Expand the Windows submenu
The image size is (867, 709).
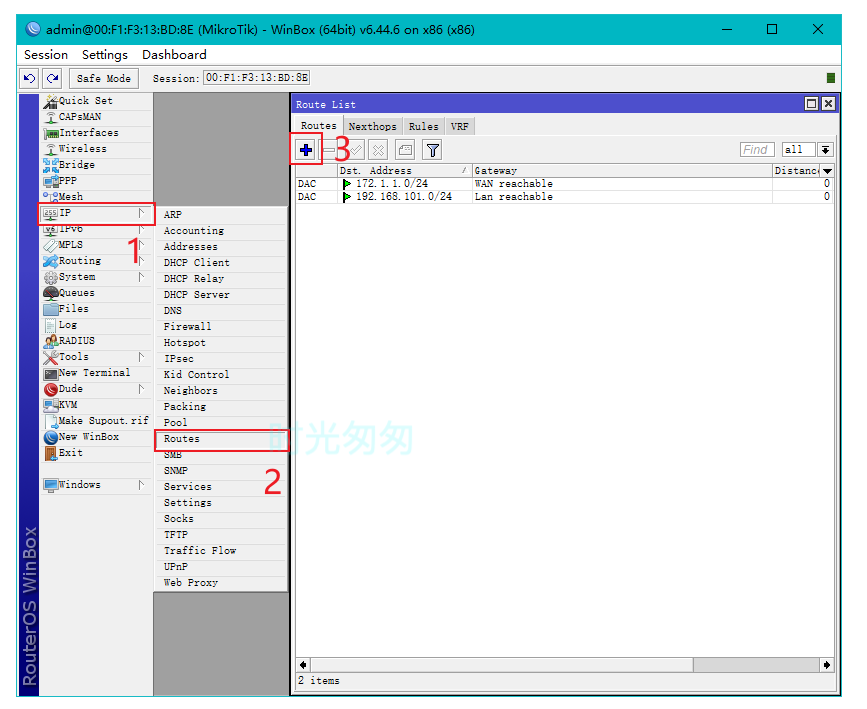(x=96, y=485)
